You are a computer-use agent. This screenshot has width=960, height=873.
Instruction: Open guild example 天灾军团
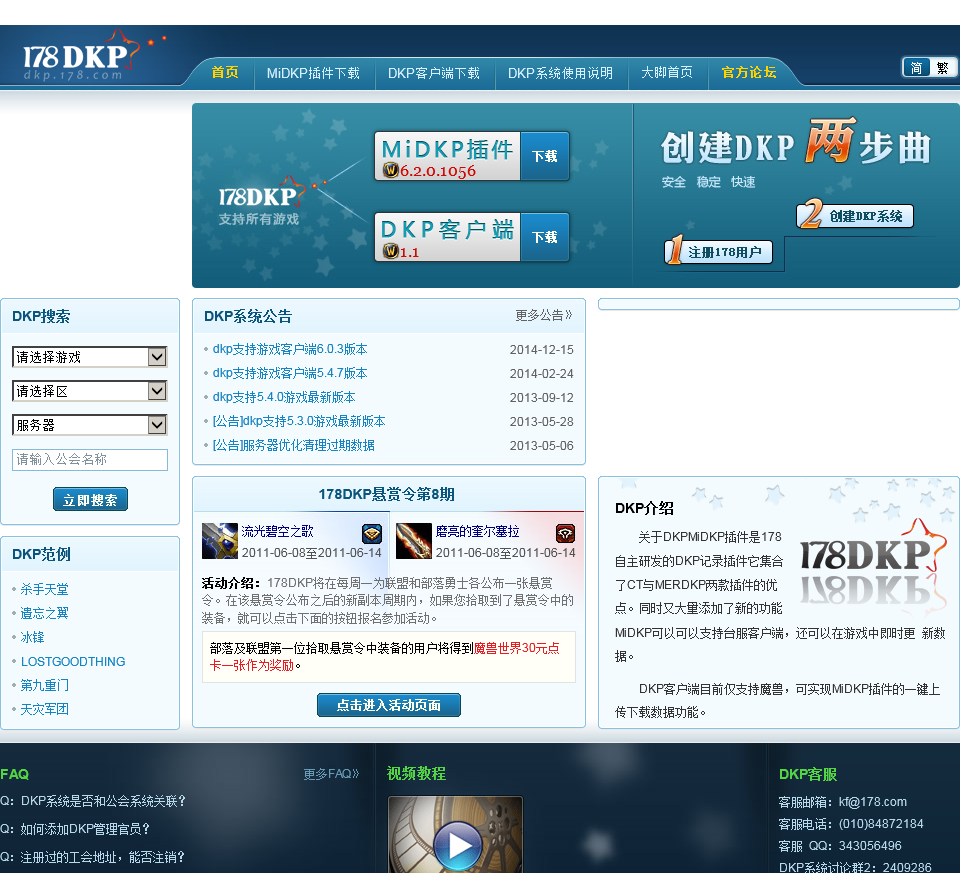point(44,709)
